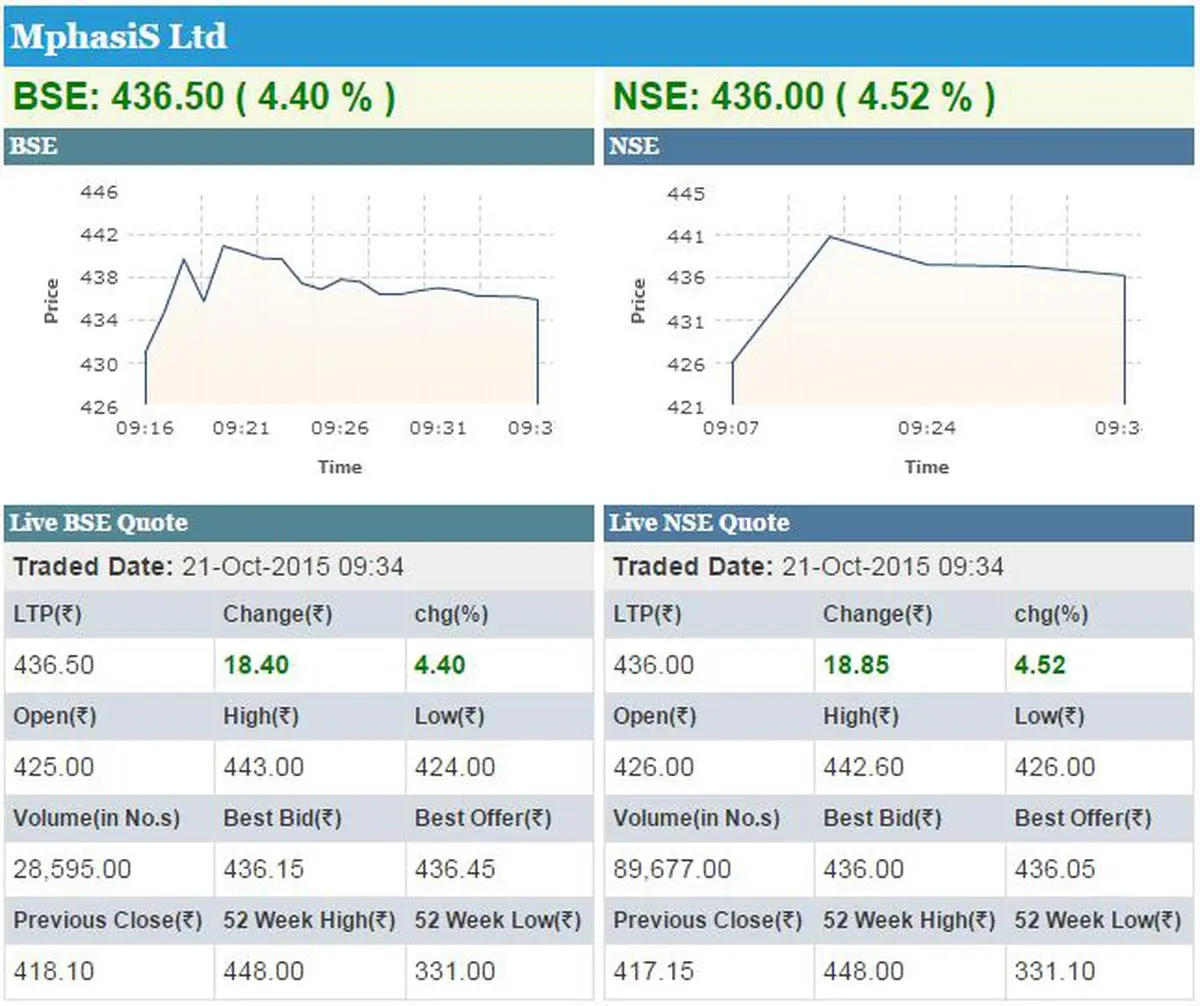Screen dimensions: 1200x1006
Task: Click the NSE LTP value 436.00 in table
Action: click(654, 665)
